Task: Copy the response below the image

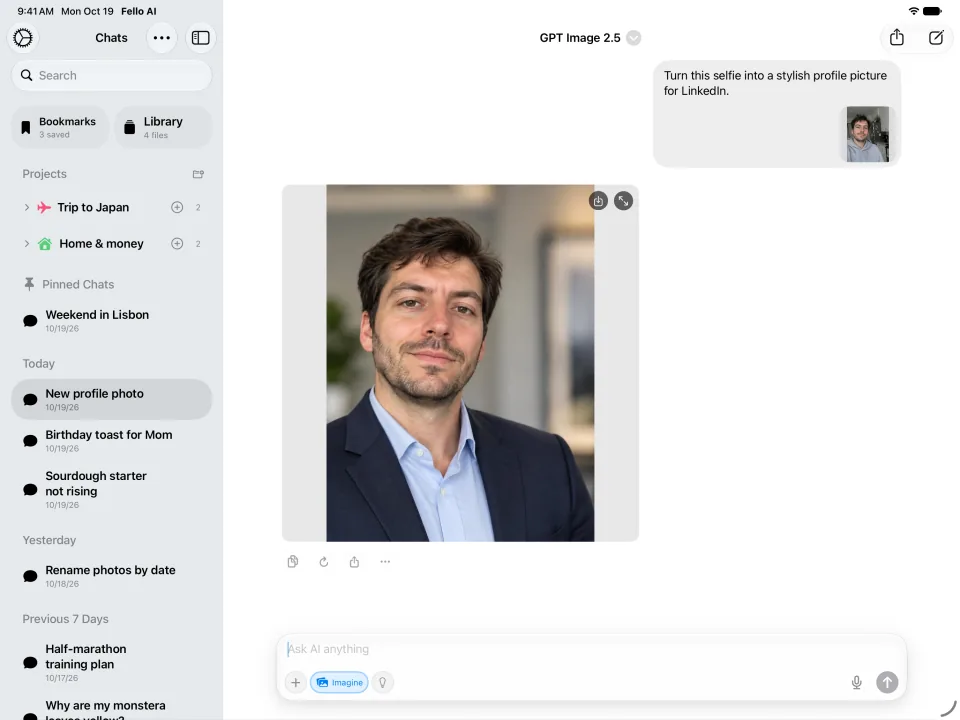Action: pyautogui.click(x=293, y=561)
